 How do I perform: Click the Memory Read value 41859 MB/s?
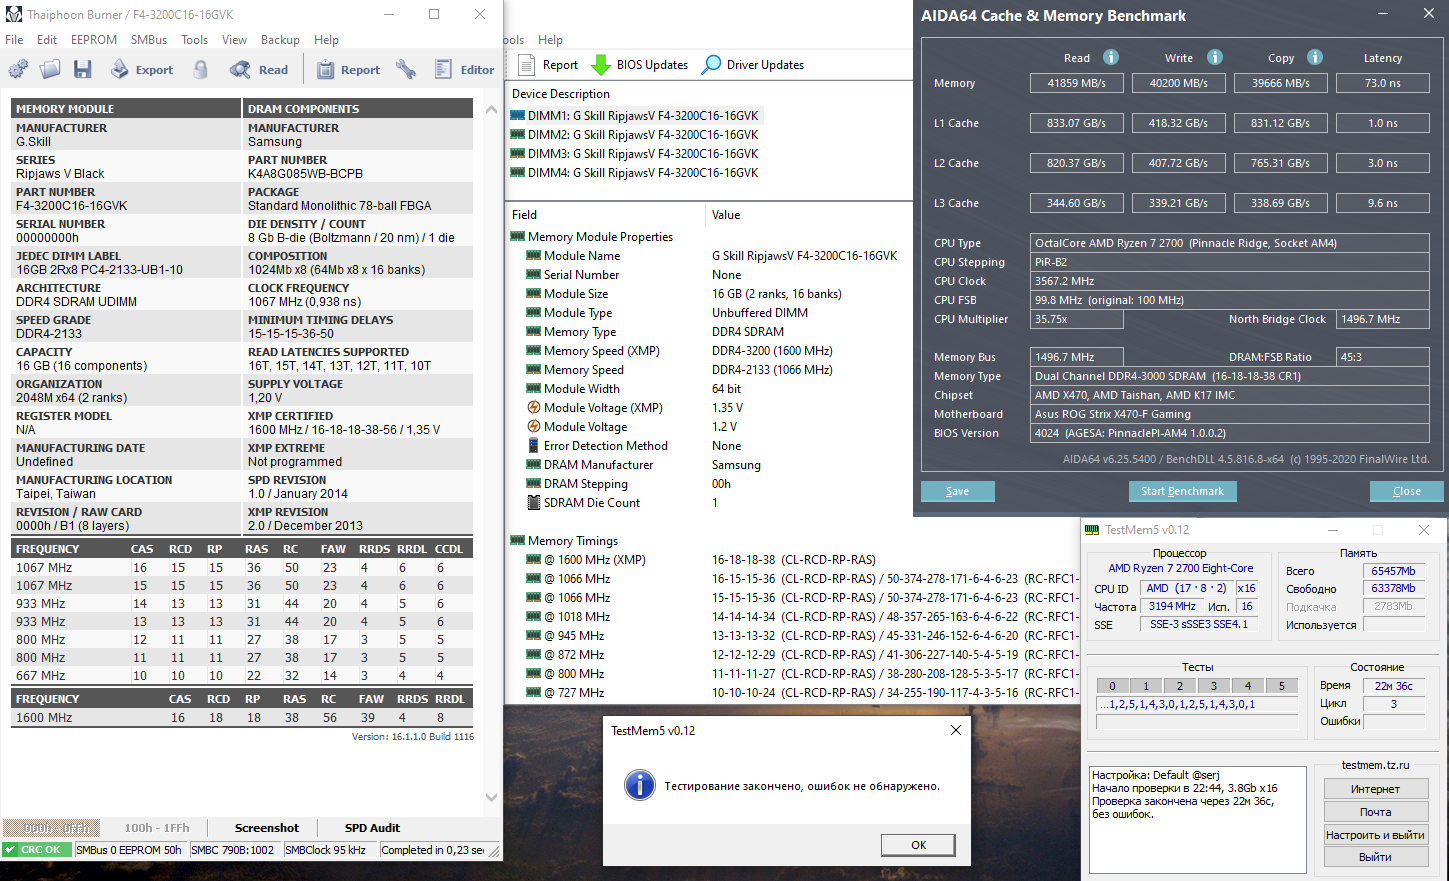coord(1077,83)
